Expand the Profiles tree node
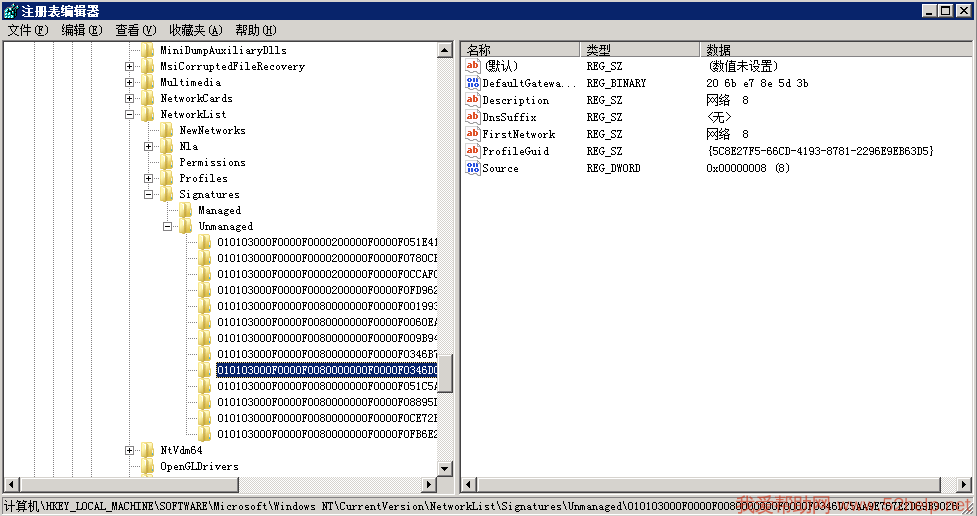977x516 pixels. 149,178
